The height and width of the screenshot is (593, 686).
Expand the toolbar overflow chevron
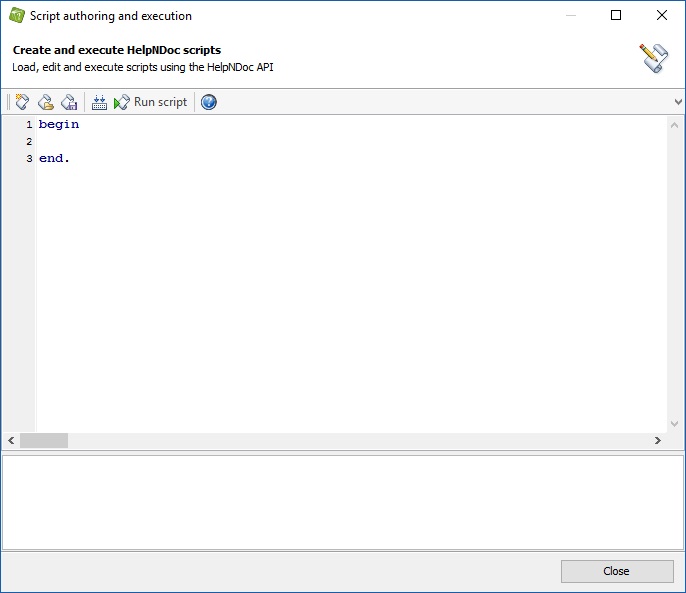[678, 102]
